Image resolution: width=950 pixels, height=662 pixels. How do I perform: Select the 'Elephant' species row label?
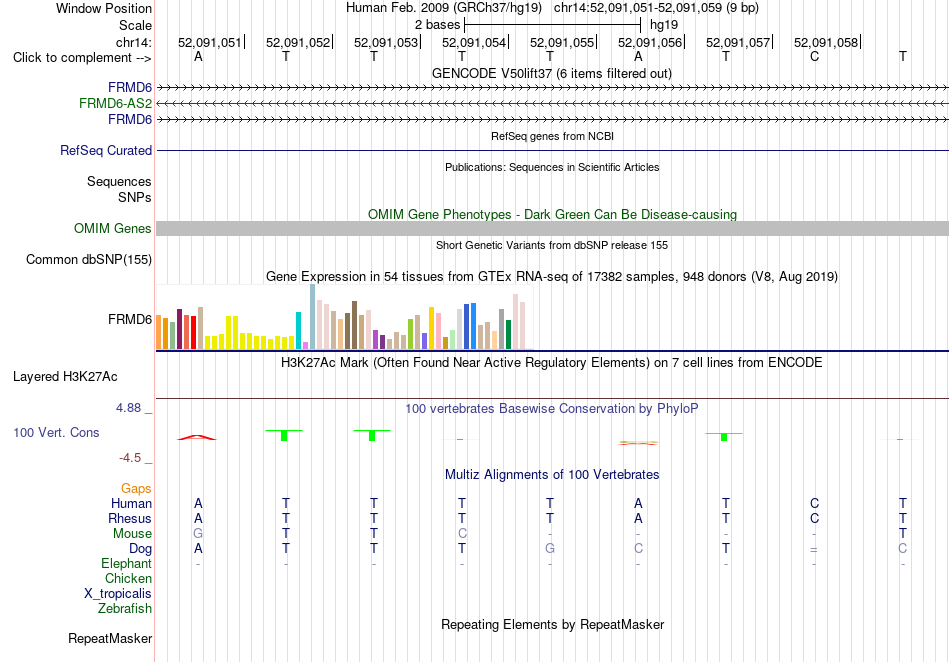click(126, 564)
